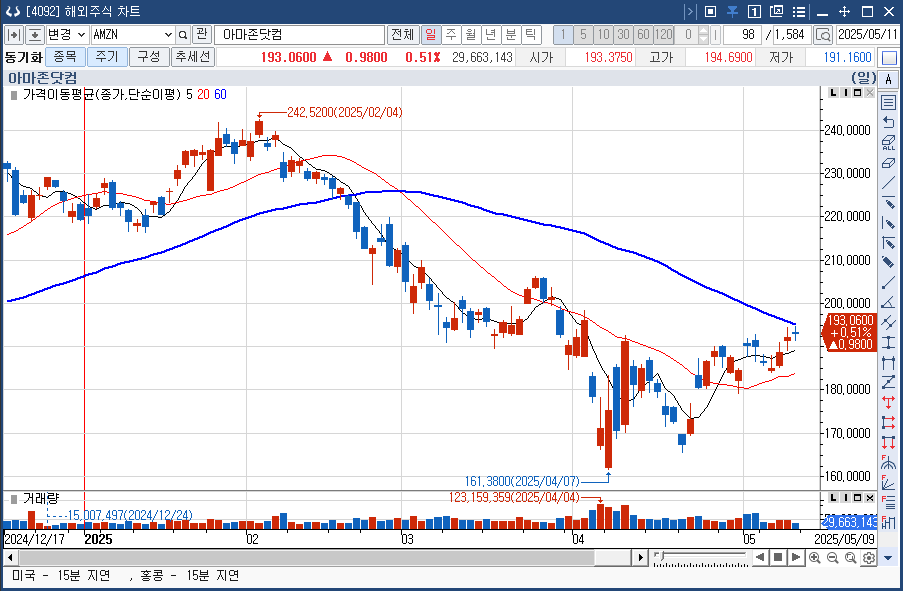This screenshot has height=591, width=903.
Task: Toggle the 틱 tick period button
Action: (x=531, y=35)
